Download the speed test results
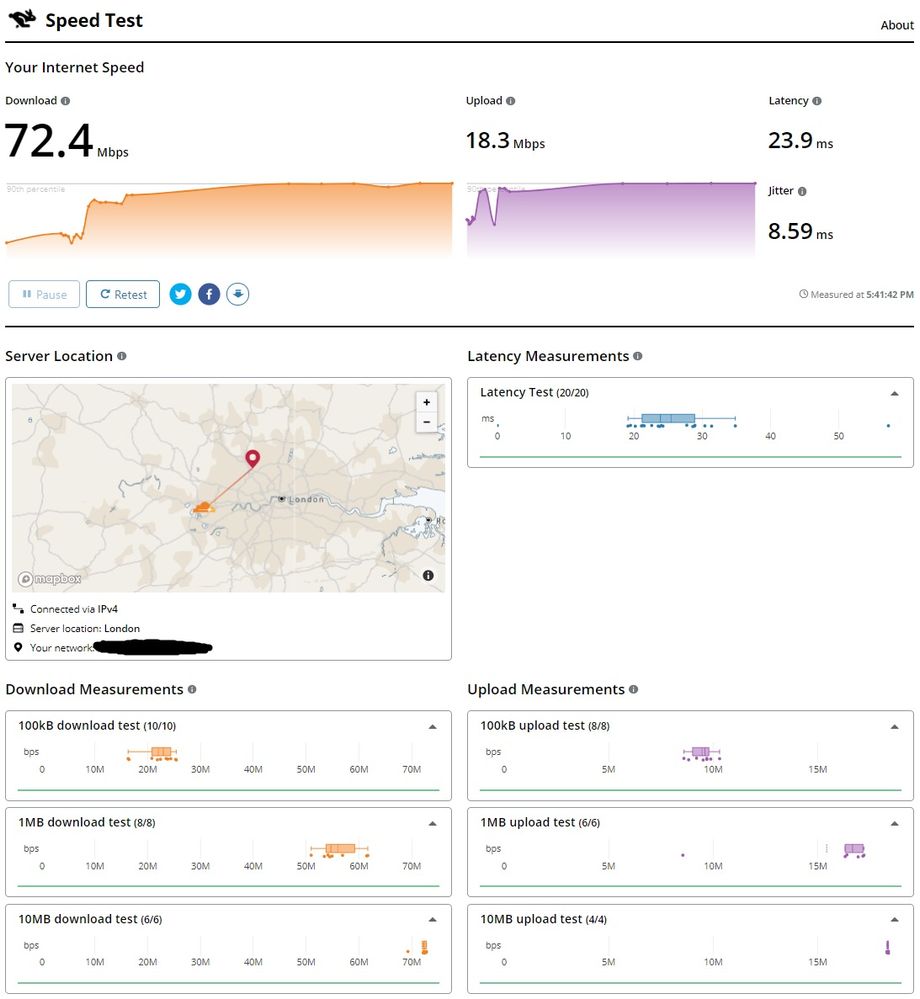920x999 pixels. (238, 294)
